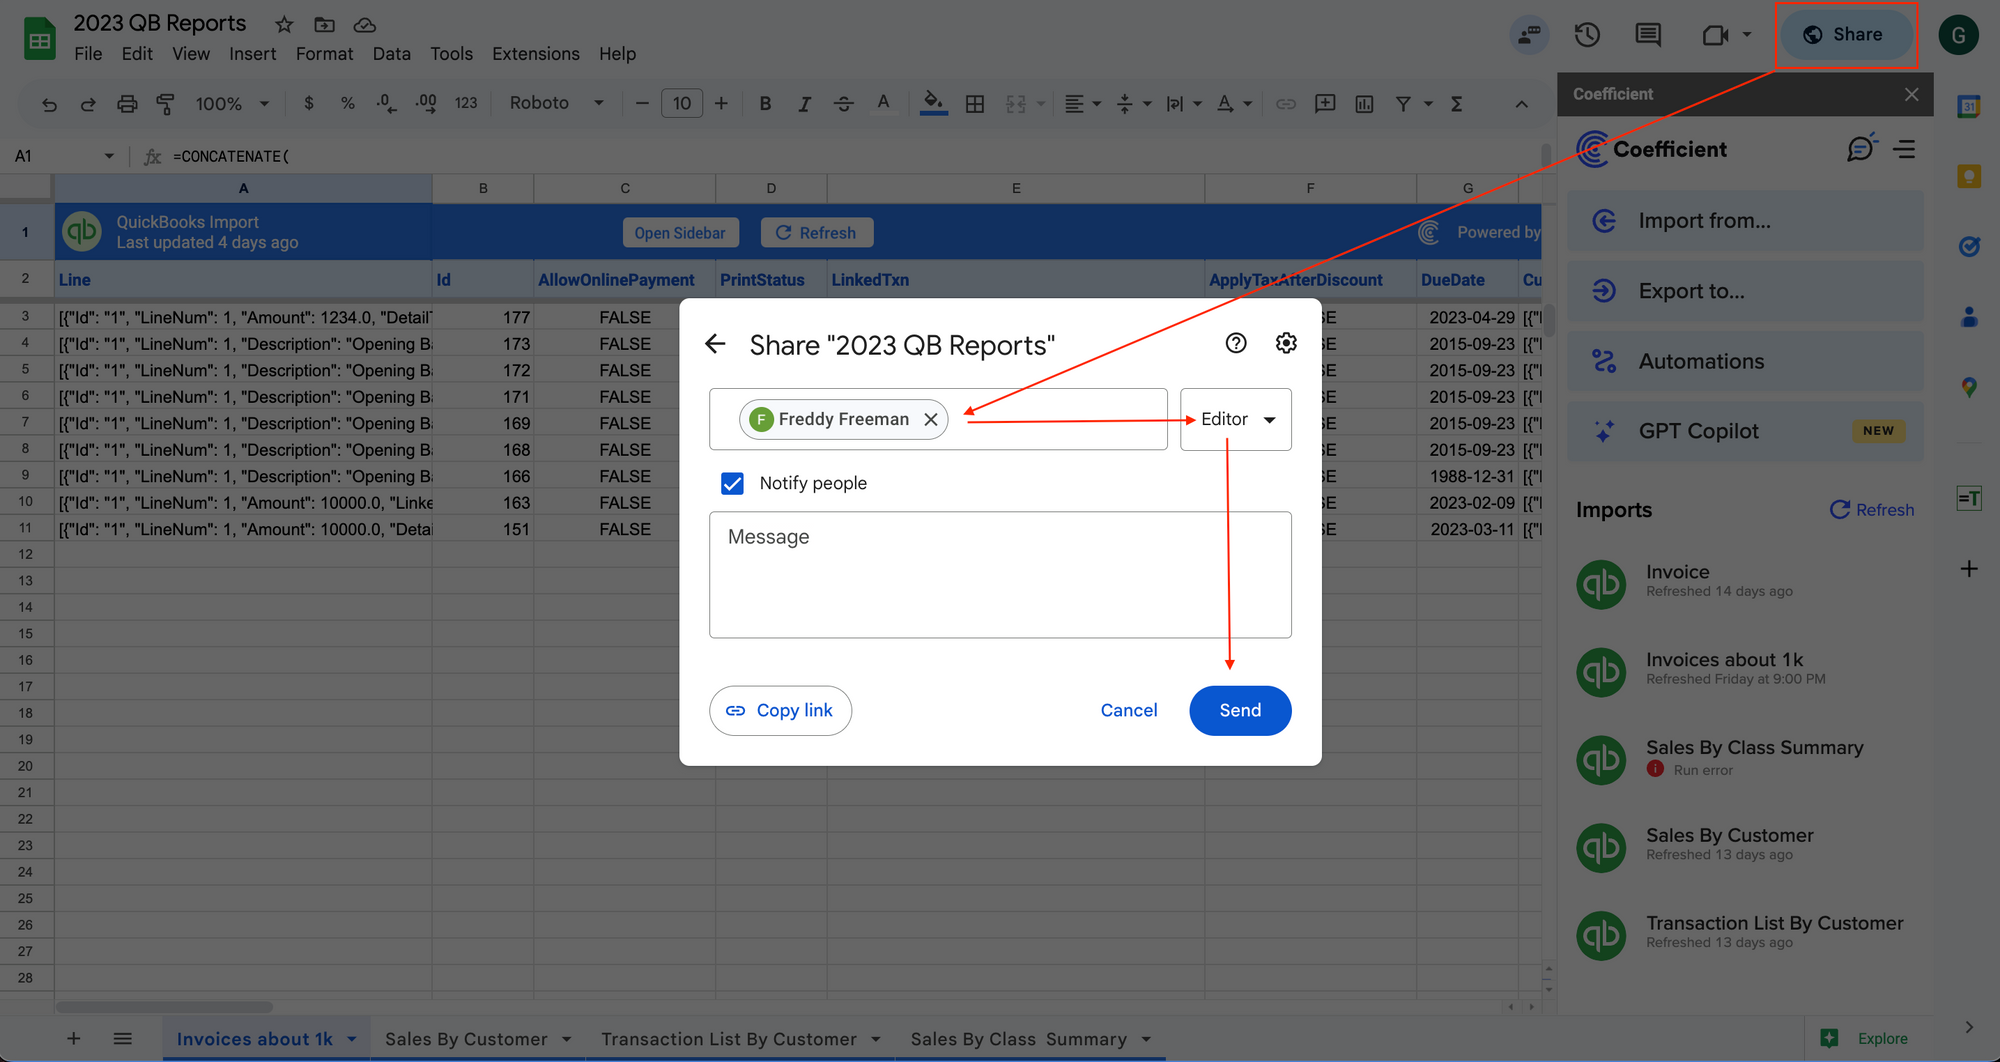
Task: Click Cancel in share dialog
Action: (1129, 711)
